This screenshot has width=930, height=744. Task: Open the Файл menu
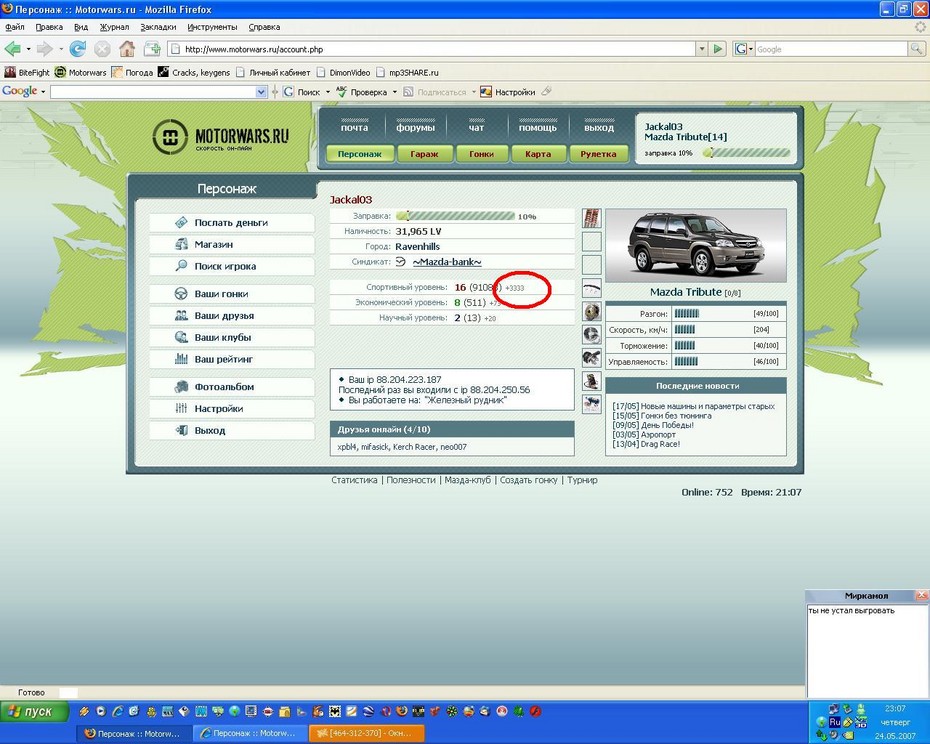(15, 27)
